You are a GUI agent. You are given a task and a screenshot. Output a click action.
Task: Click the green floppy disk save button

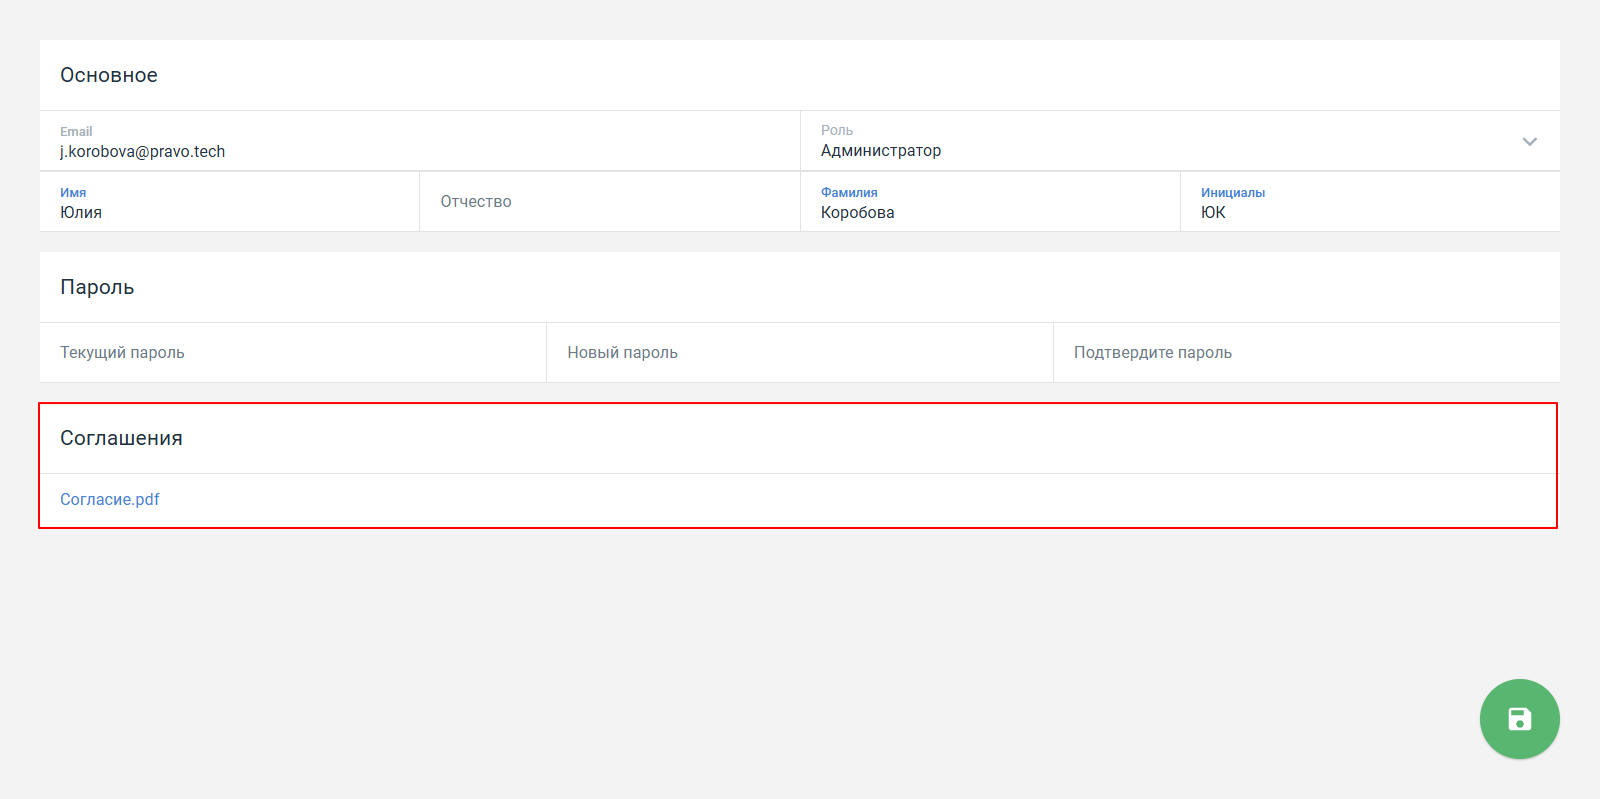pyautogui.click(x=1519, y=719)
